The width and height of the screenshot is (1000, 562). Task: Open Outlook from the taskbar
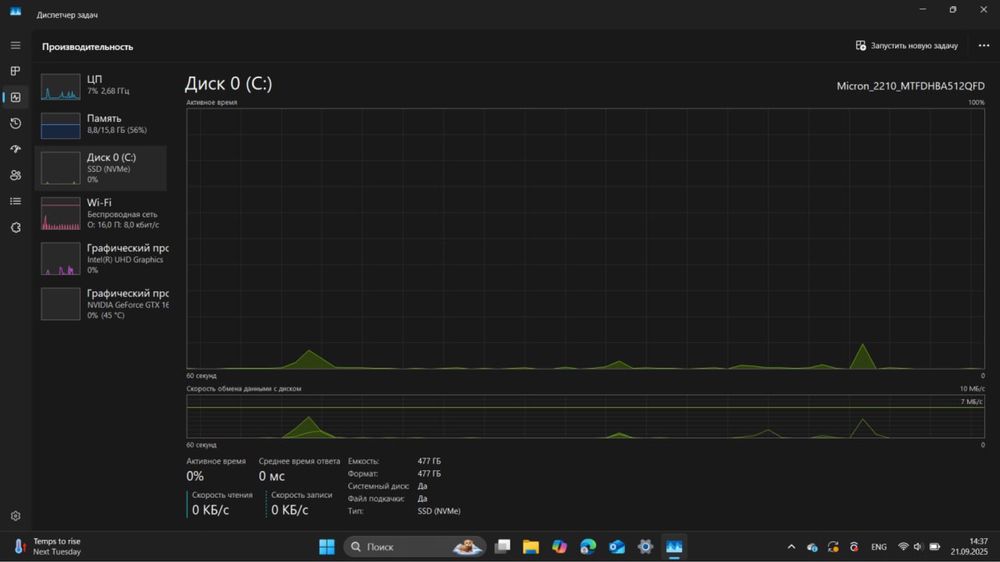pos(617,547)
